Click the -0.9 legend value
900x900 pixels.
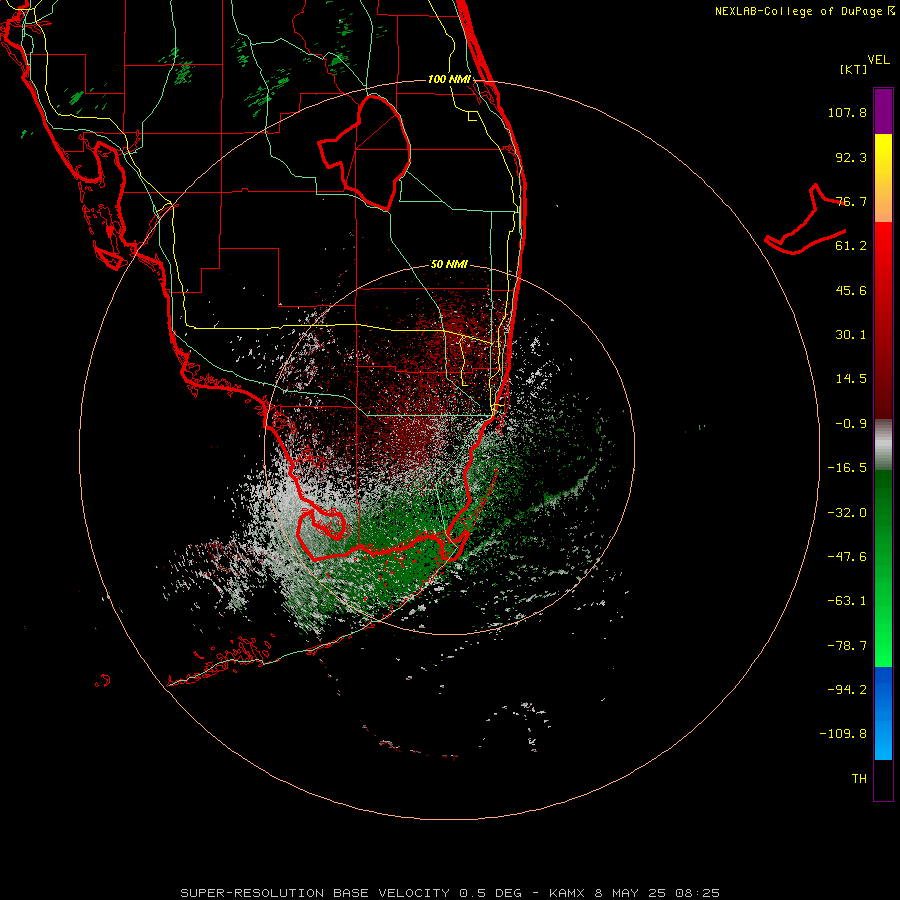tap(851, 424)
